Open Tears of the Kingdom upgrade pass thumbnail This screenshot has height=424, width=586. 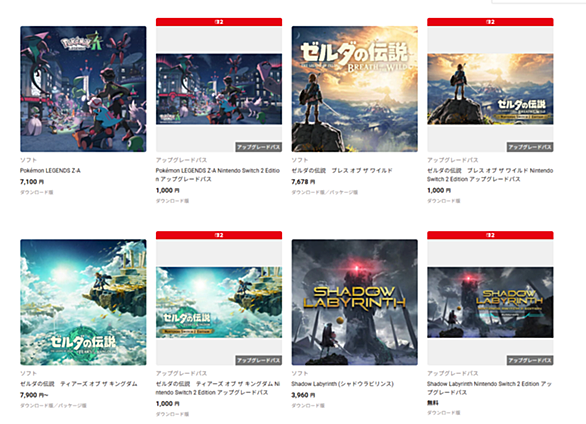click(x=219, y=302)
